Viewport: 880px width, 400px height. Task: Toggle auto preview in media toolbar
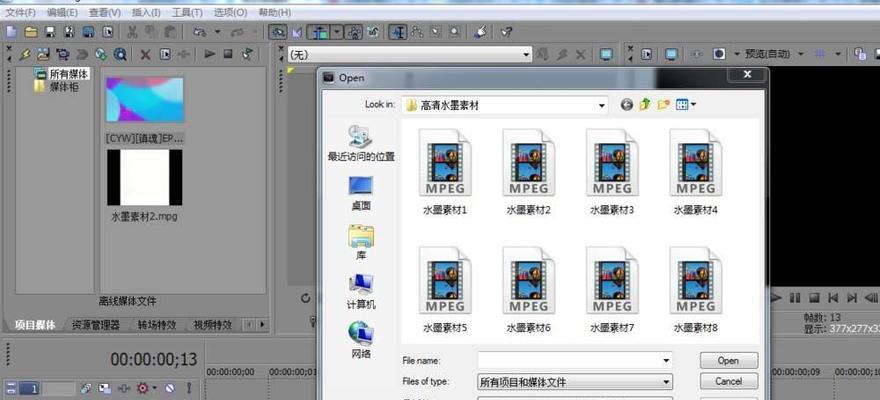[248, 54]
